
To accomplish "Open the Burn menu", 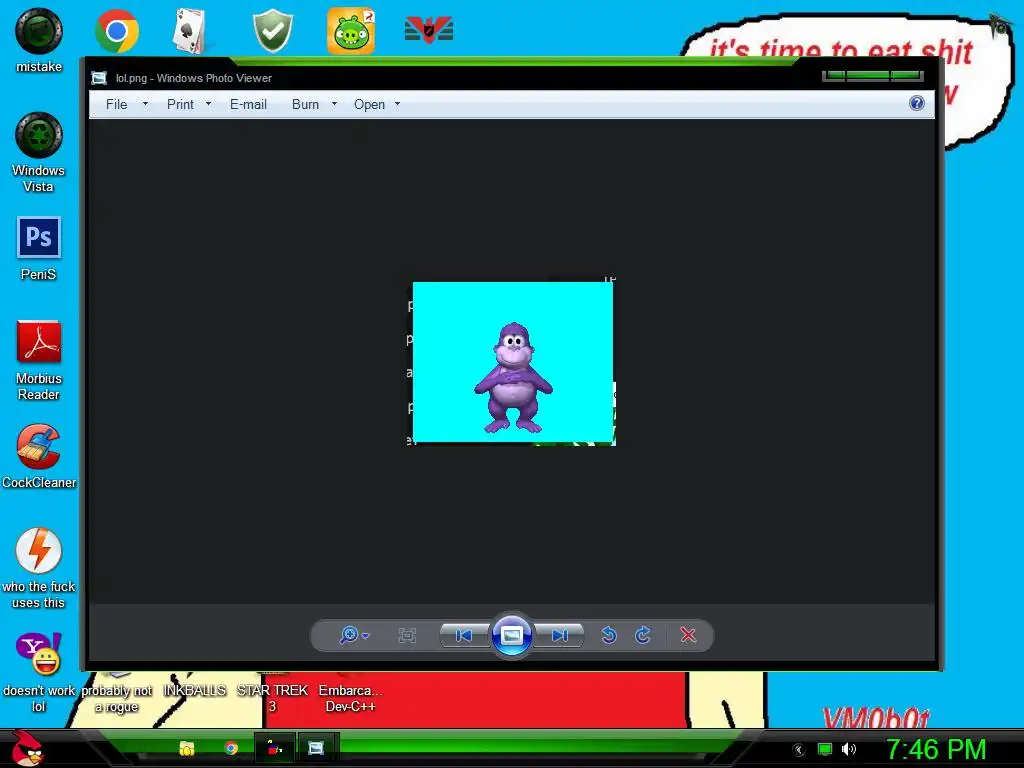I will [306, 104].
